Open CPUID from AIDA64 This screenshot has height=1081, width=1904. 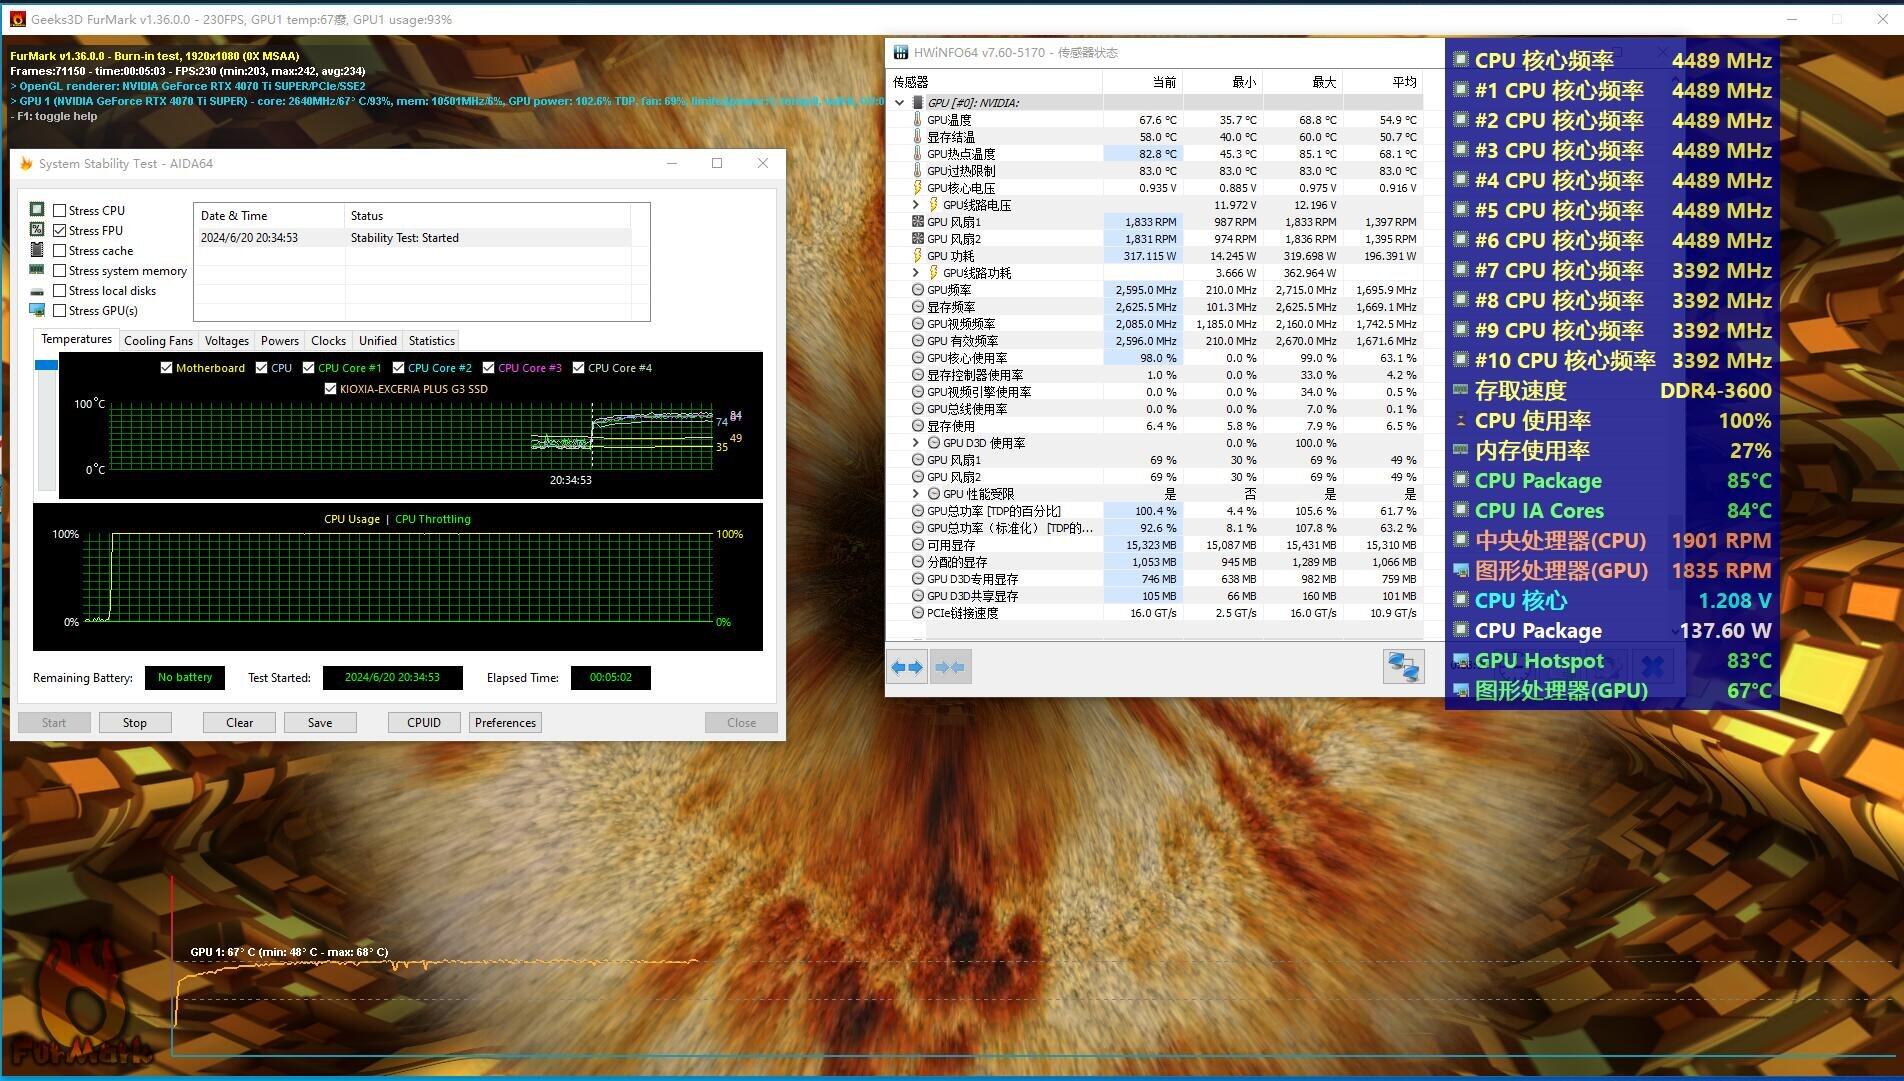point(424,722)
